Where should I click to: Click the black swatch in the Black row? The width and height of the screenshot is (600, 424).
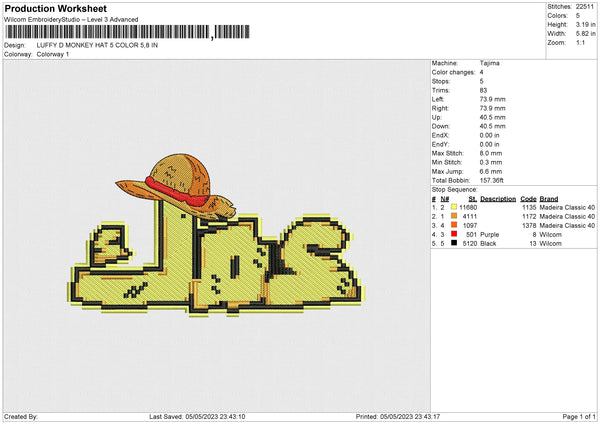454,243
